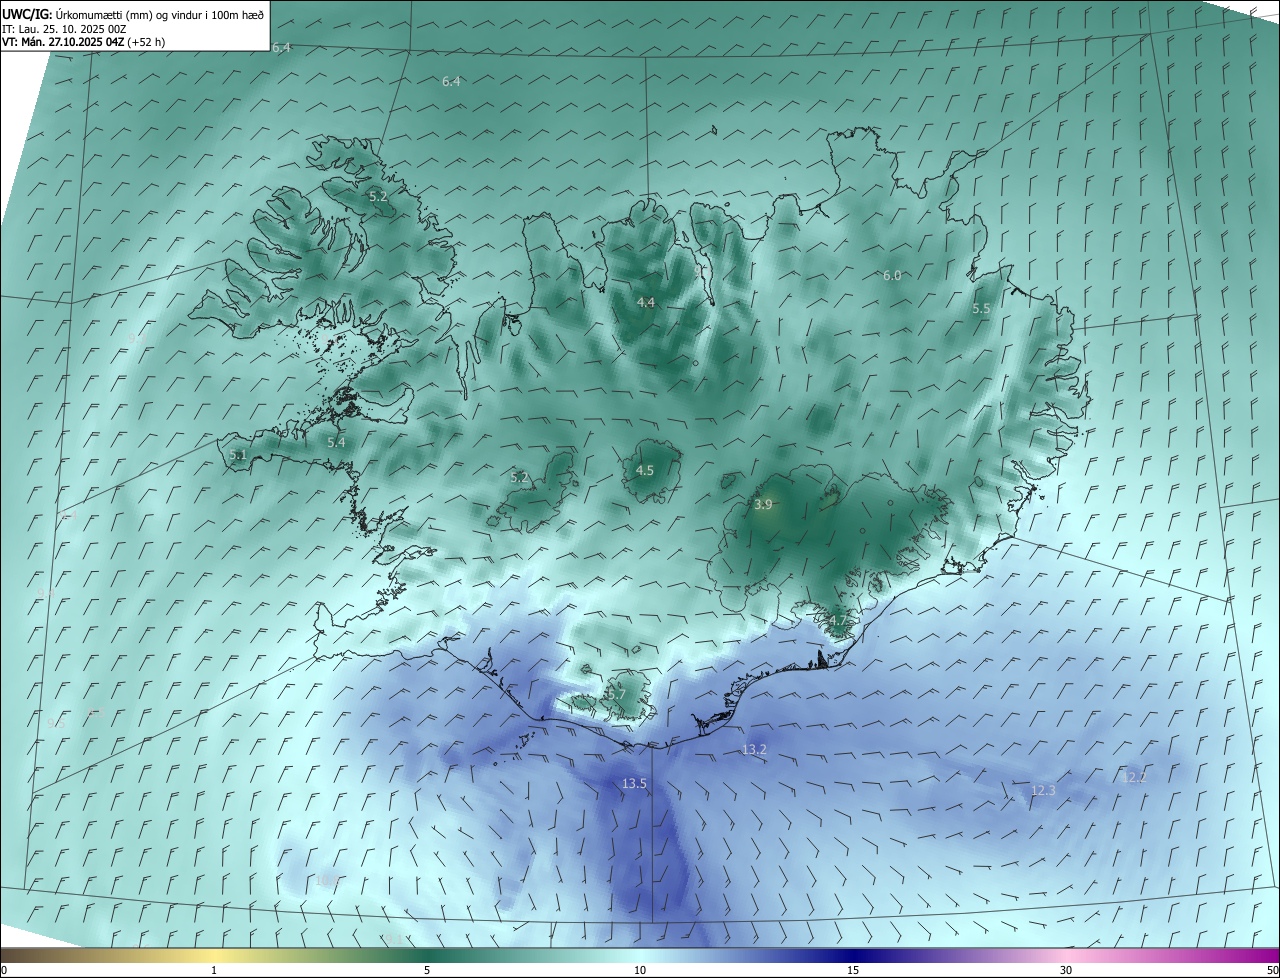Click the 12.3 value label offshore

[x=1043, y=790]
